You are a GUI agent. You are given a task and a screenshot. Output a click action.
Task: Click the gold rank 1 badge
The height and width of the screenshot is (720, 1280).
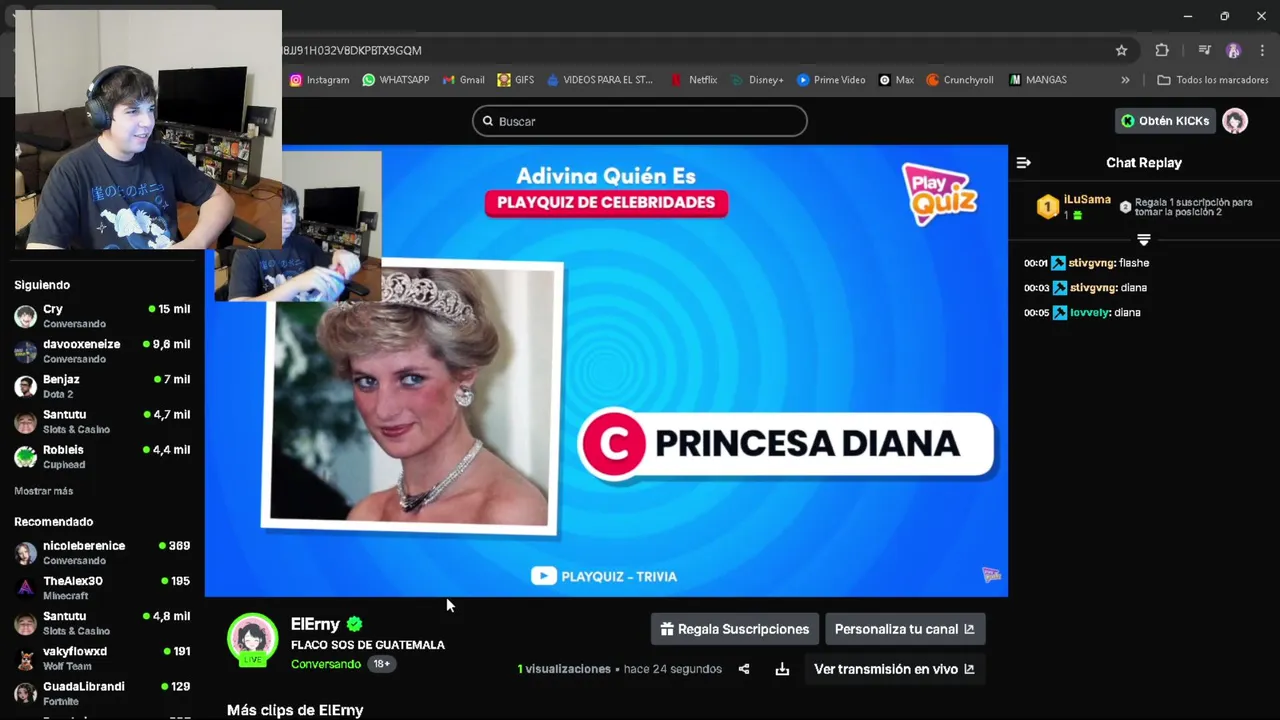point(1047,207)
